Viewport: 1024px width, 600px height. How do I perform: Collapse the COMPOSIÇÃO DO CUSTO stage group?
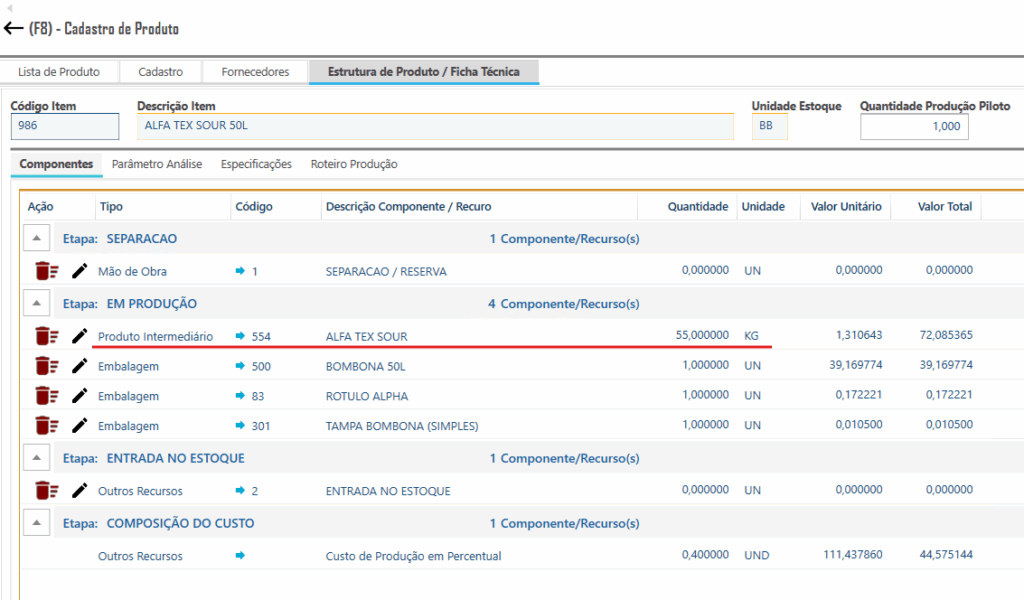37,523
